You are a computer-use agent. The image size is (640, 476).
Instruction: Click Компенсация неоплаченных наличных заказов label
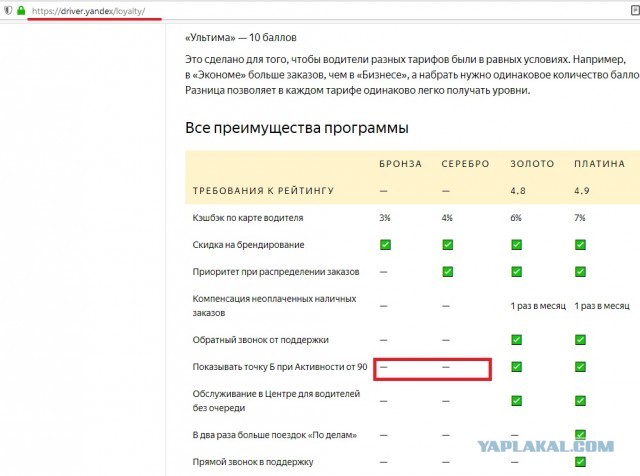click(274, 306)
